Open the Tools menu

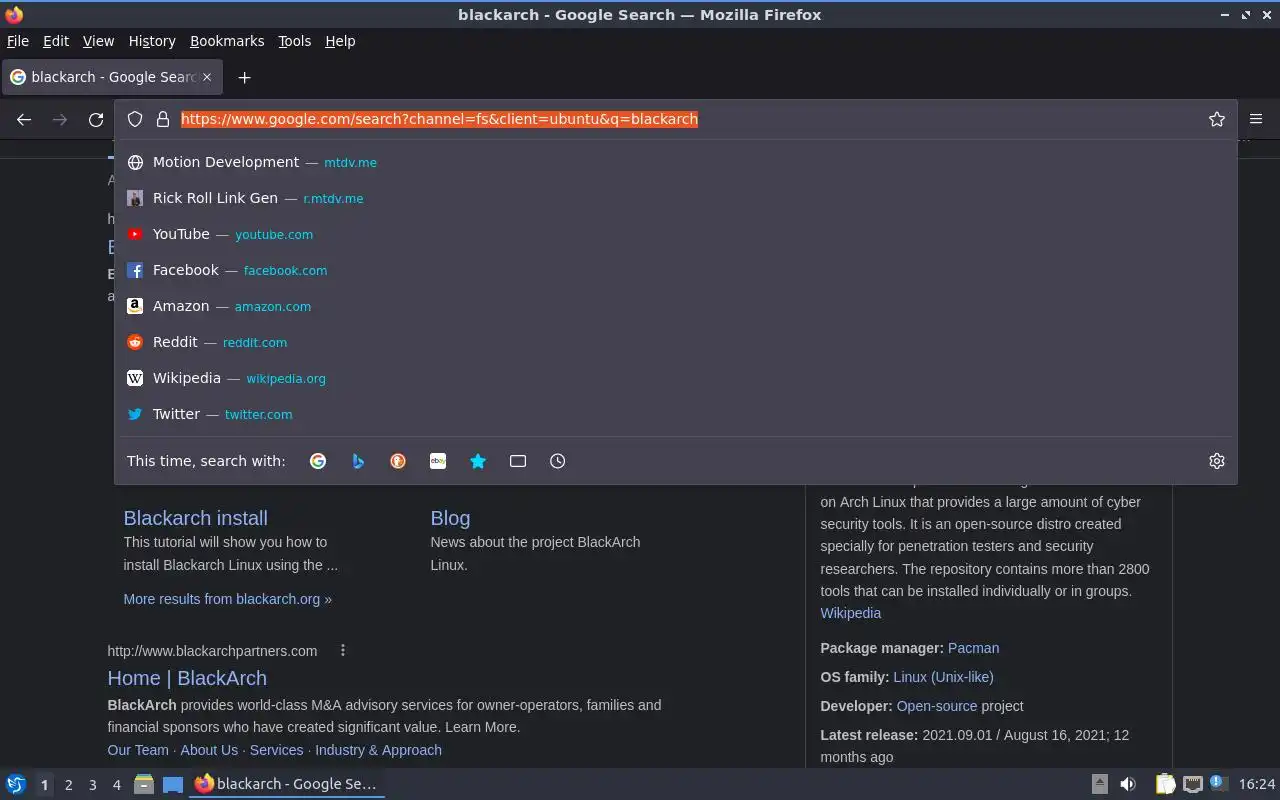294,41
